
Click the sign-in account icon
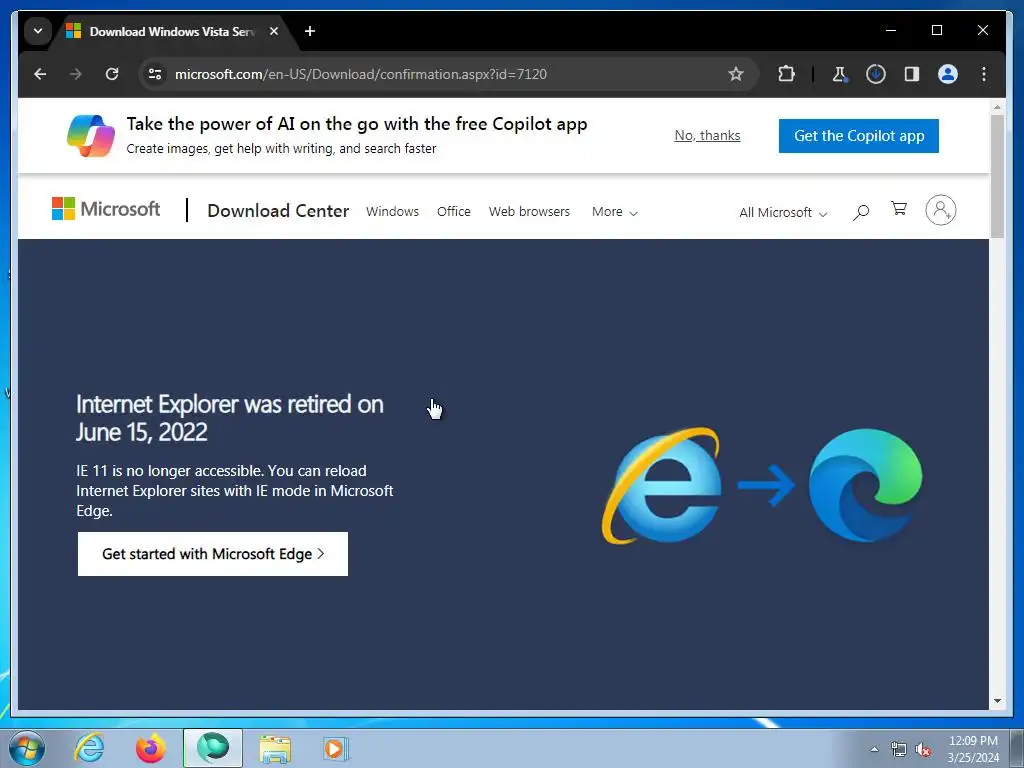pos(940,210)
